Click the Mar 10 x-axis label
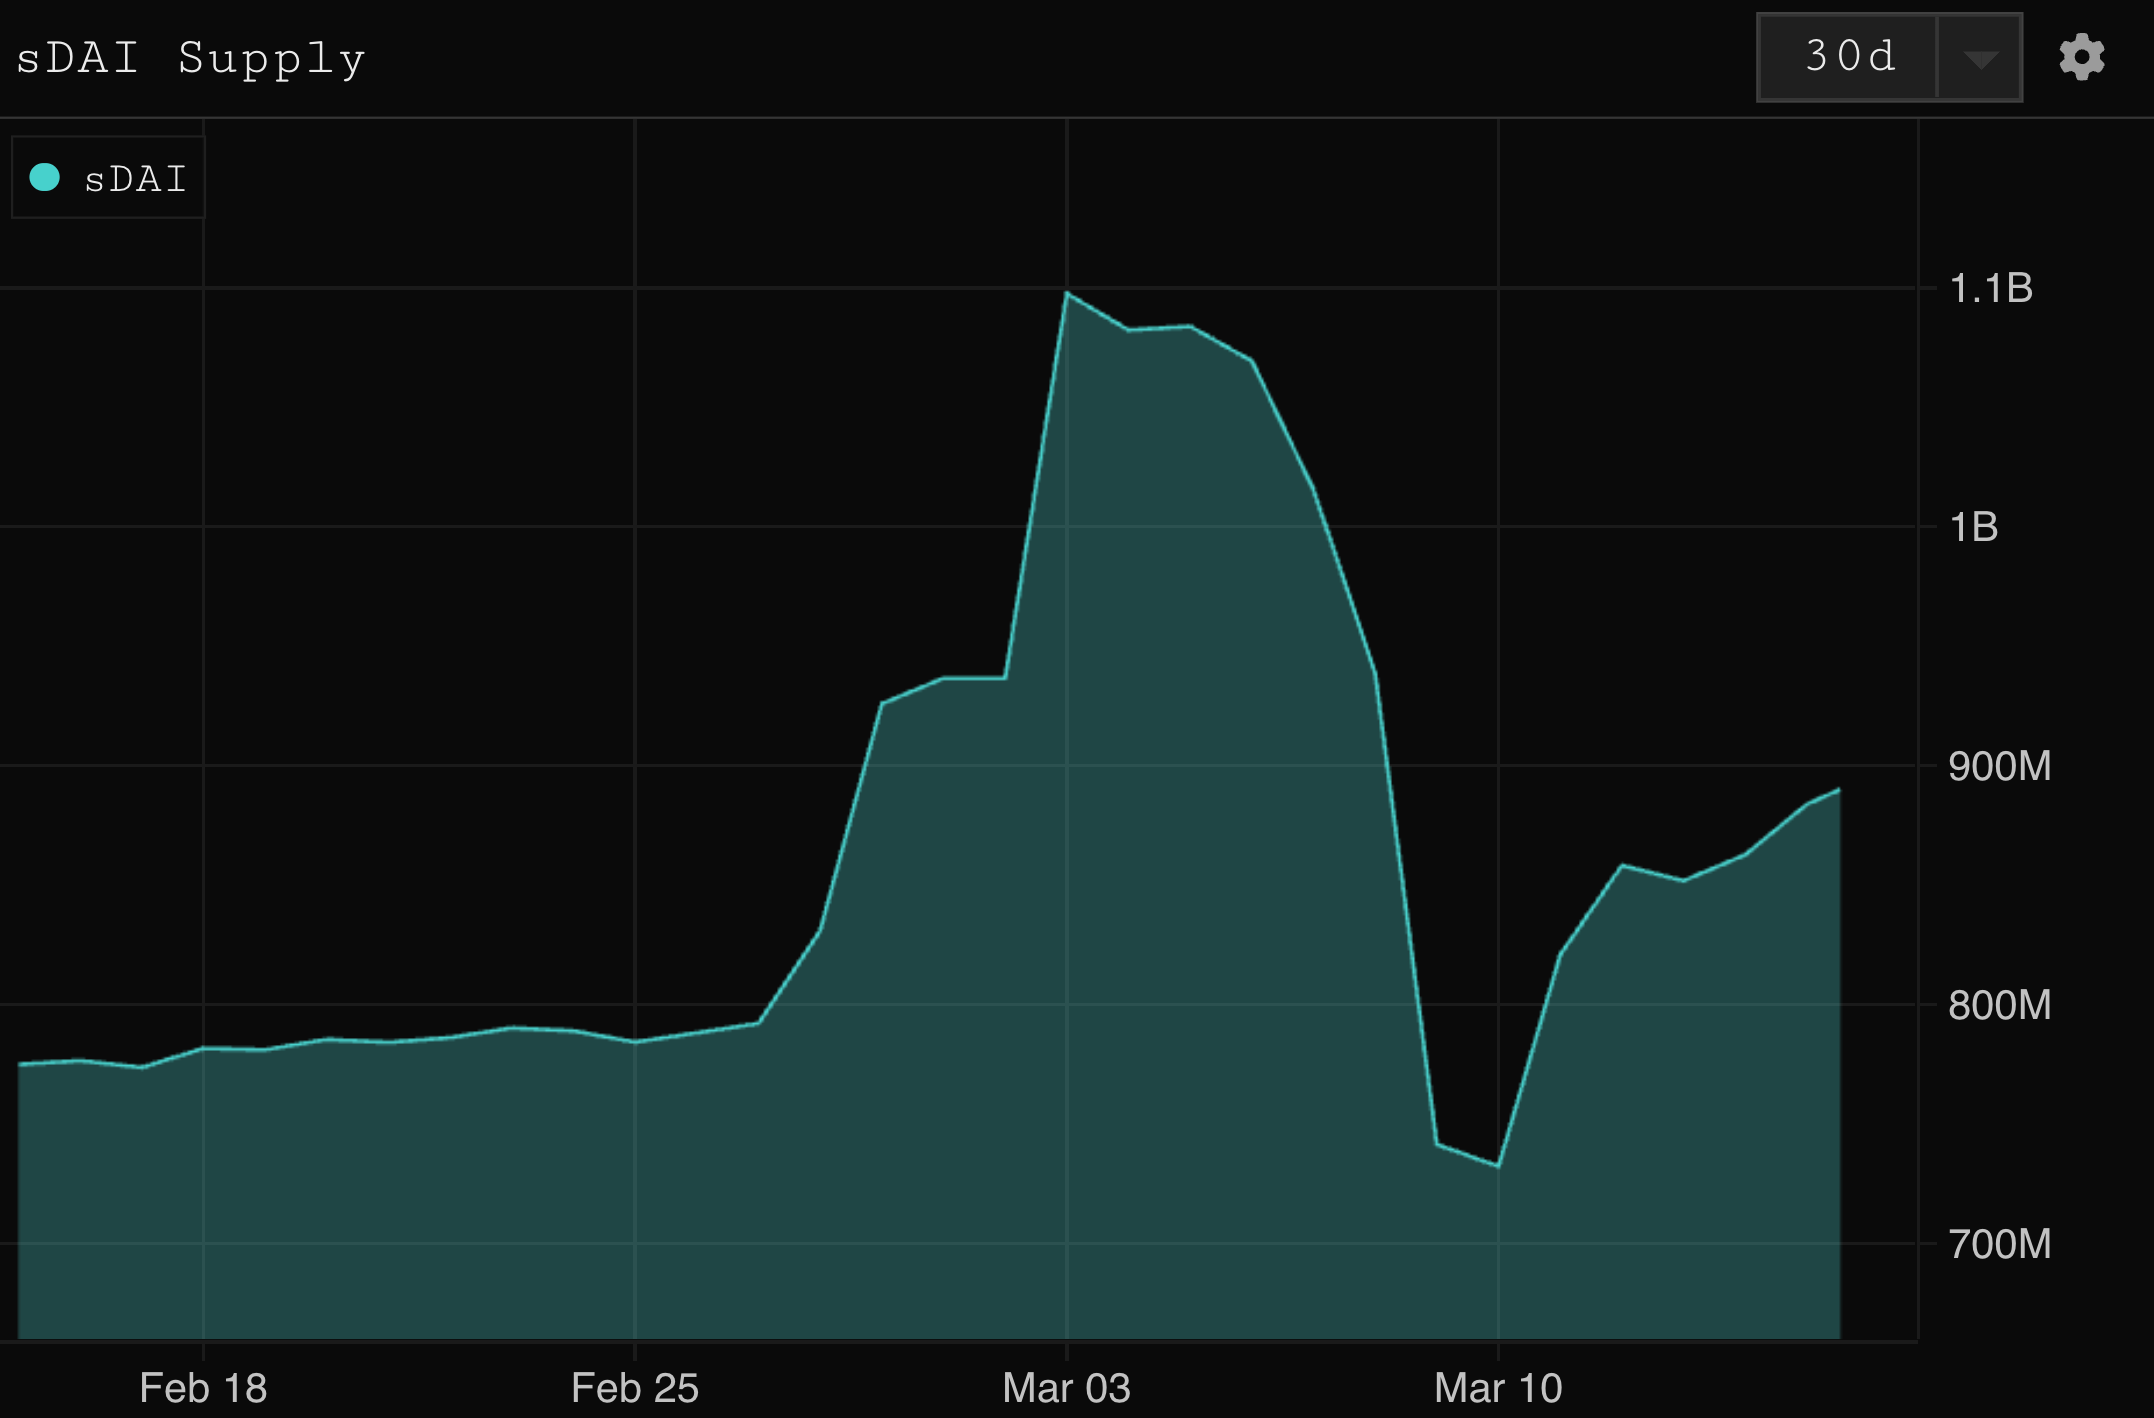This screenshot has height=1418, width=2154. coord(1497,1387)
